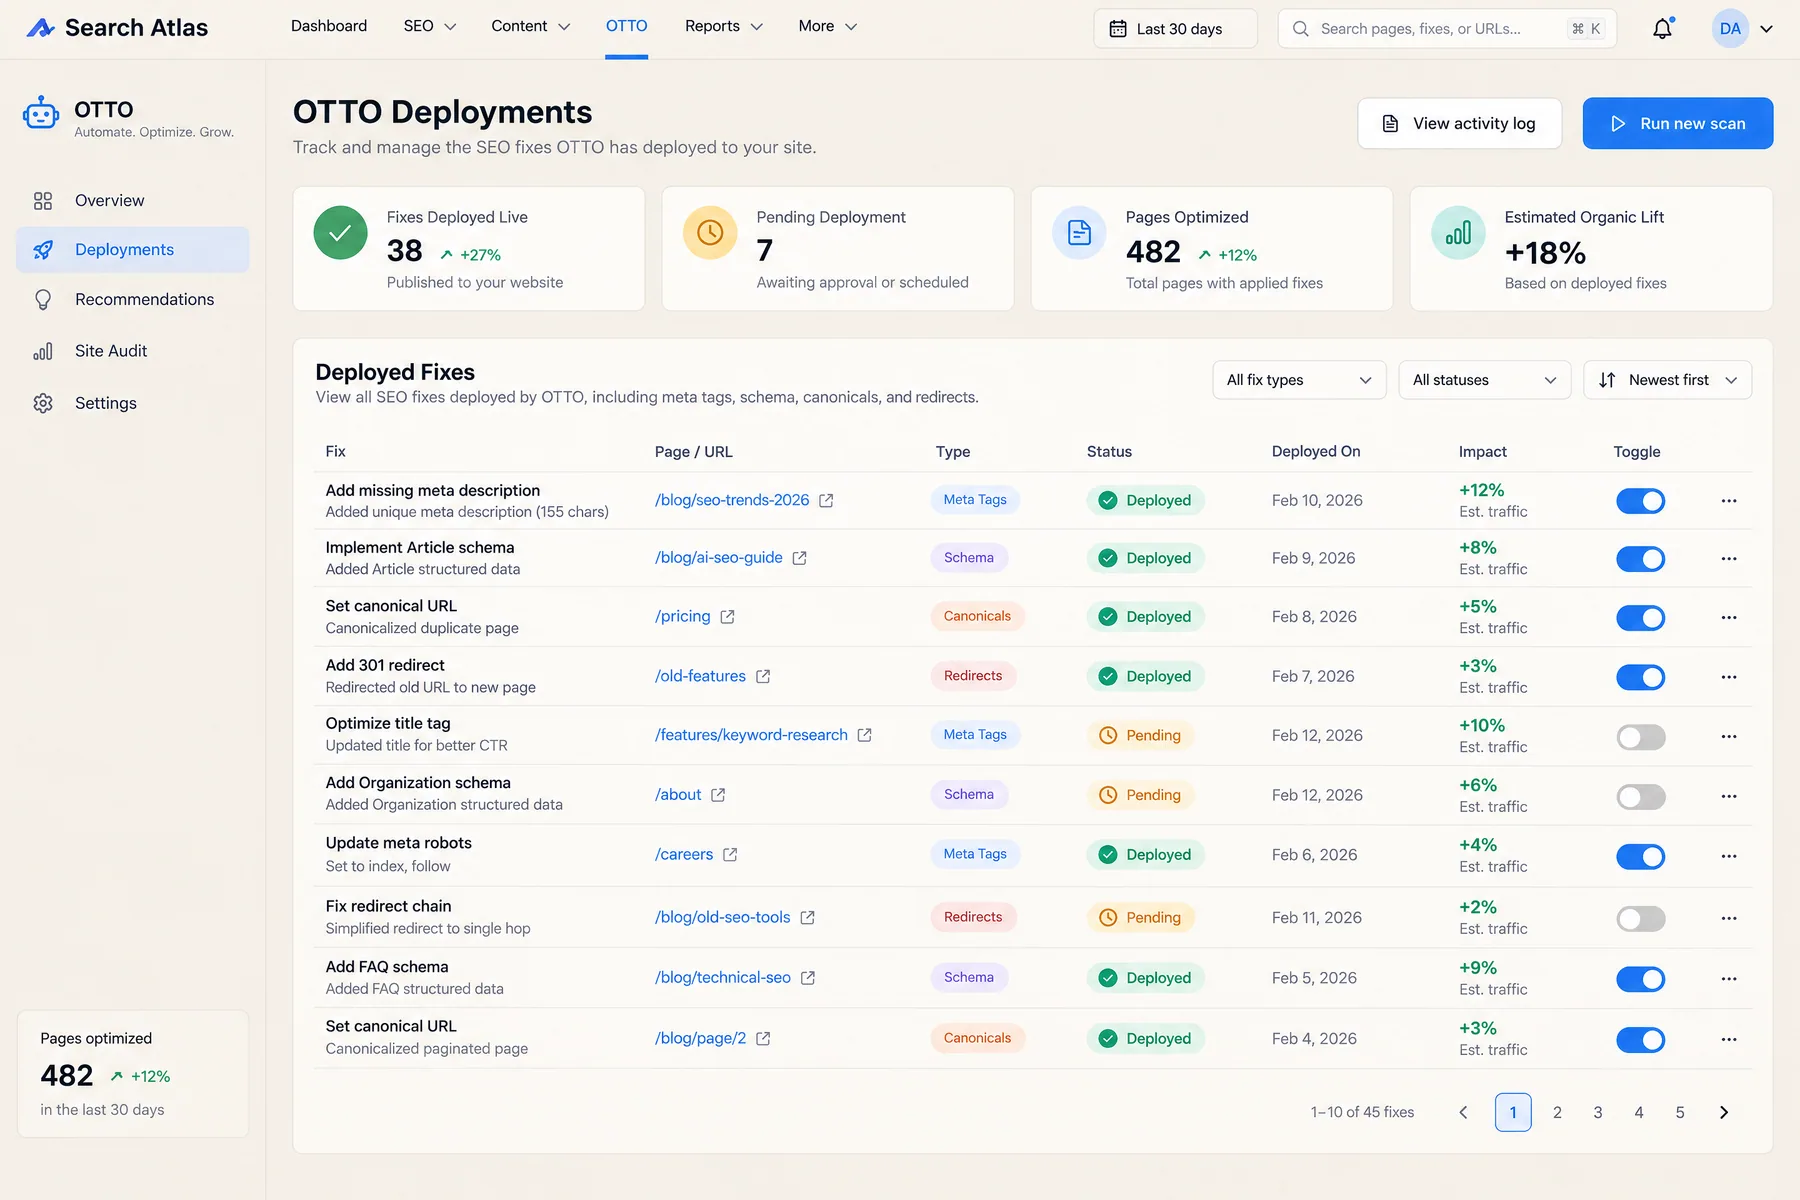Open more options for Fix redirect chain
1800x1200 pixels.
(x=1729, y=919)
